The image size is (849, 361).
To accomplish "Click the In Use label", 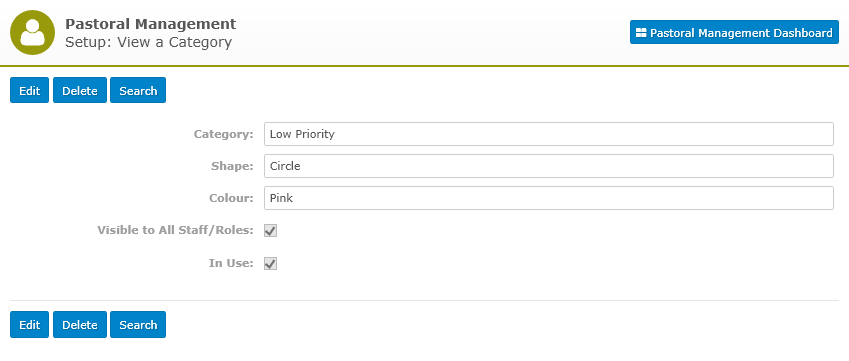I will (x=231, y=264).
